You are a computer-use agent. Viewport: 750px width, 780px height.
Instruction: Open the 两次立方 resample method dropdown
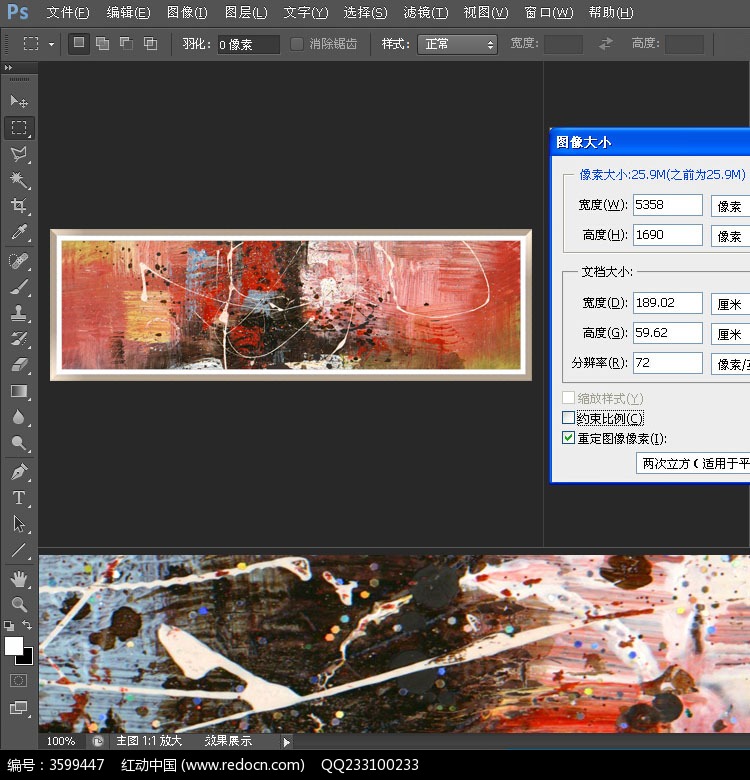click(693, 464)
